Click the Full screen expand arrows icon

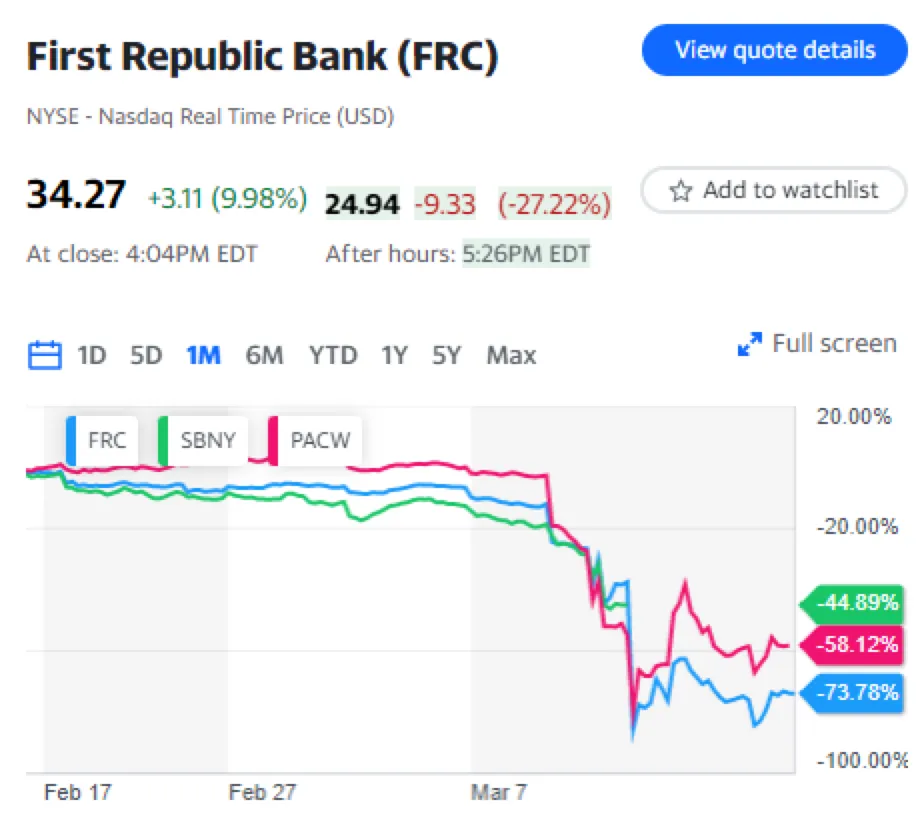(749, 345)
